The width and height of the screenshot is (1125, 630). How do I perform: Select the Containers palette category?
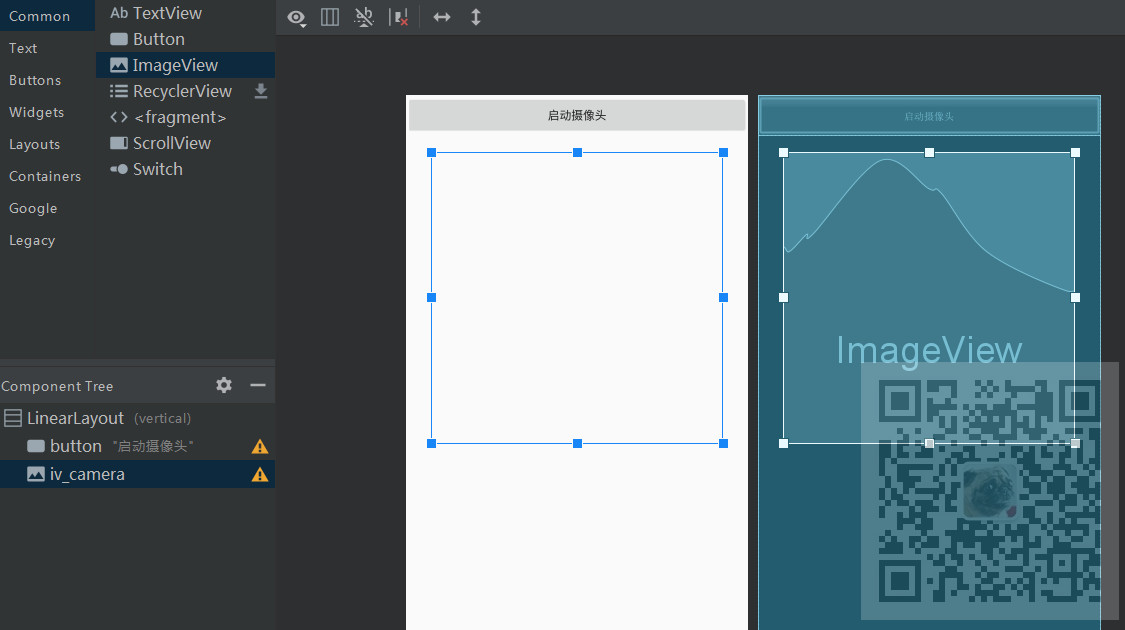pyautogui.click(x=47, y=176)
